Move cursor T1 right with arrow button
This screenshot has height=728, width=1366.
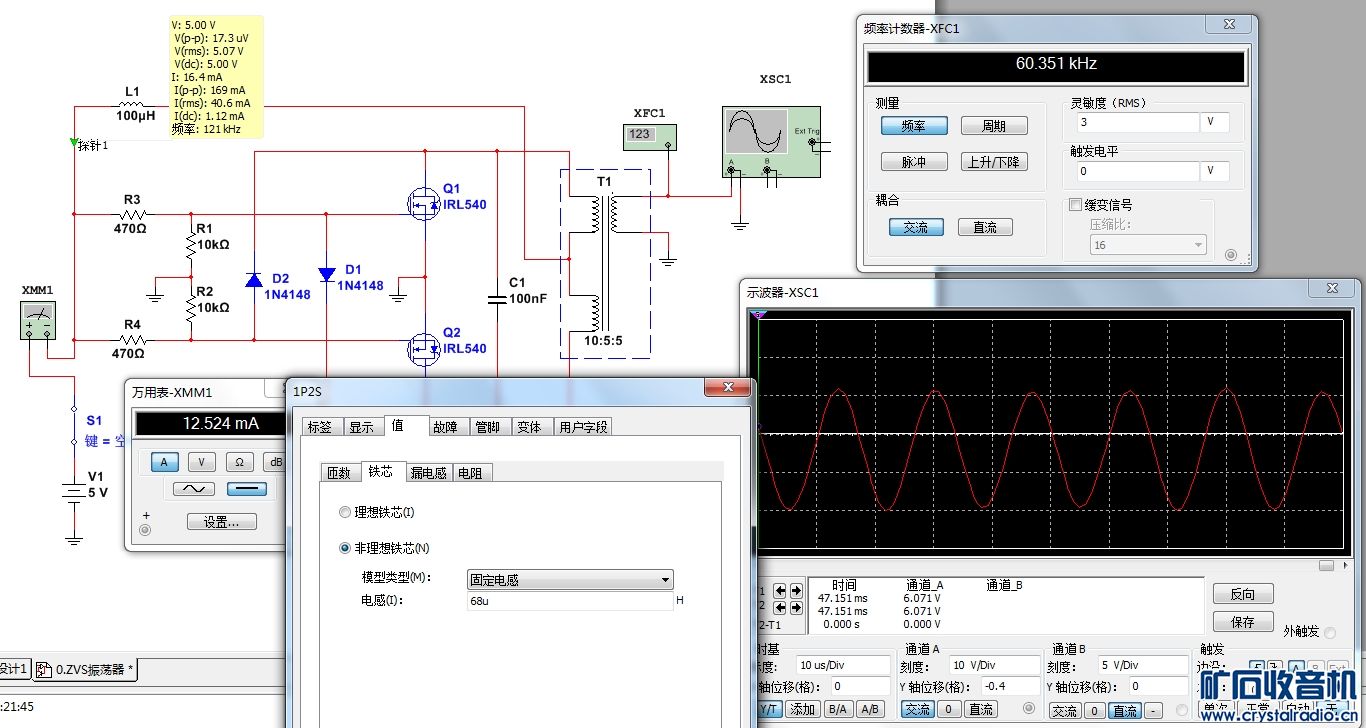796,591
